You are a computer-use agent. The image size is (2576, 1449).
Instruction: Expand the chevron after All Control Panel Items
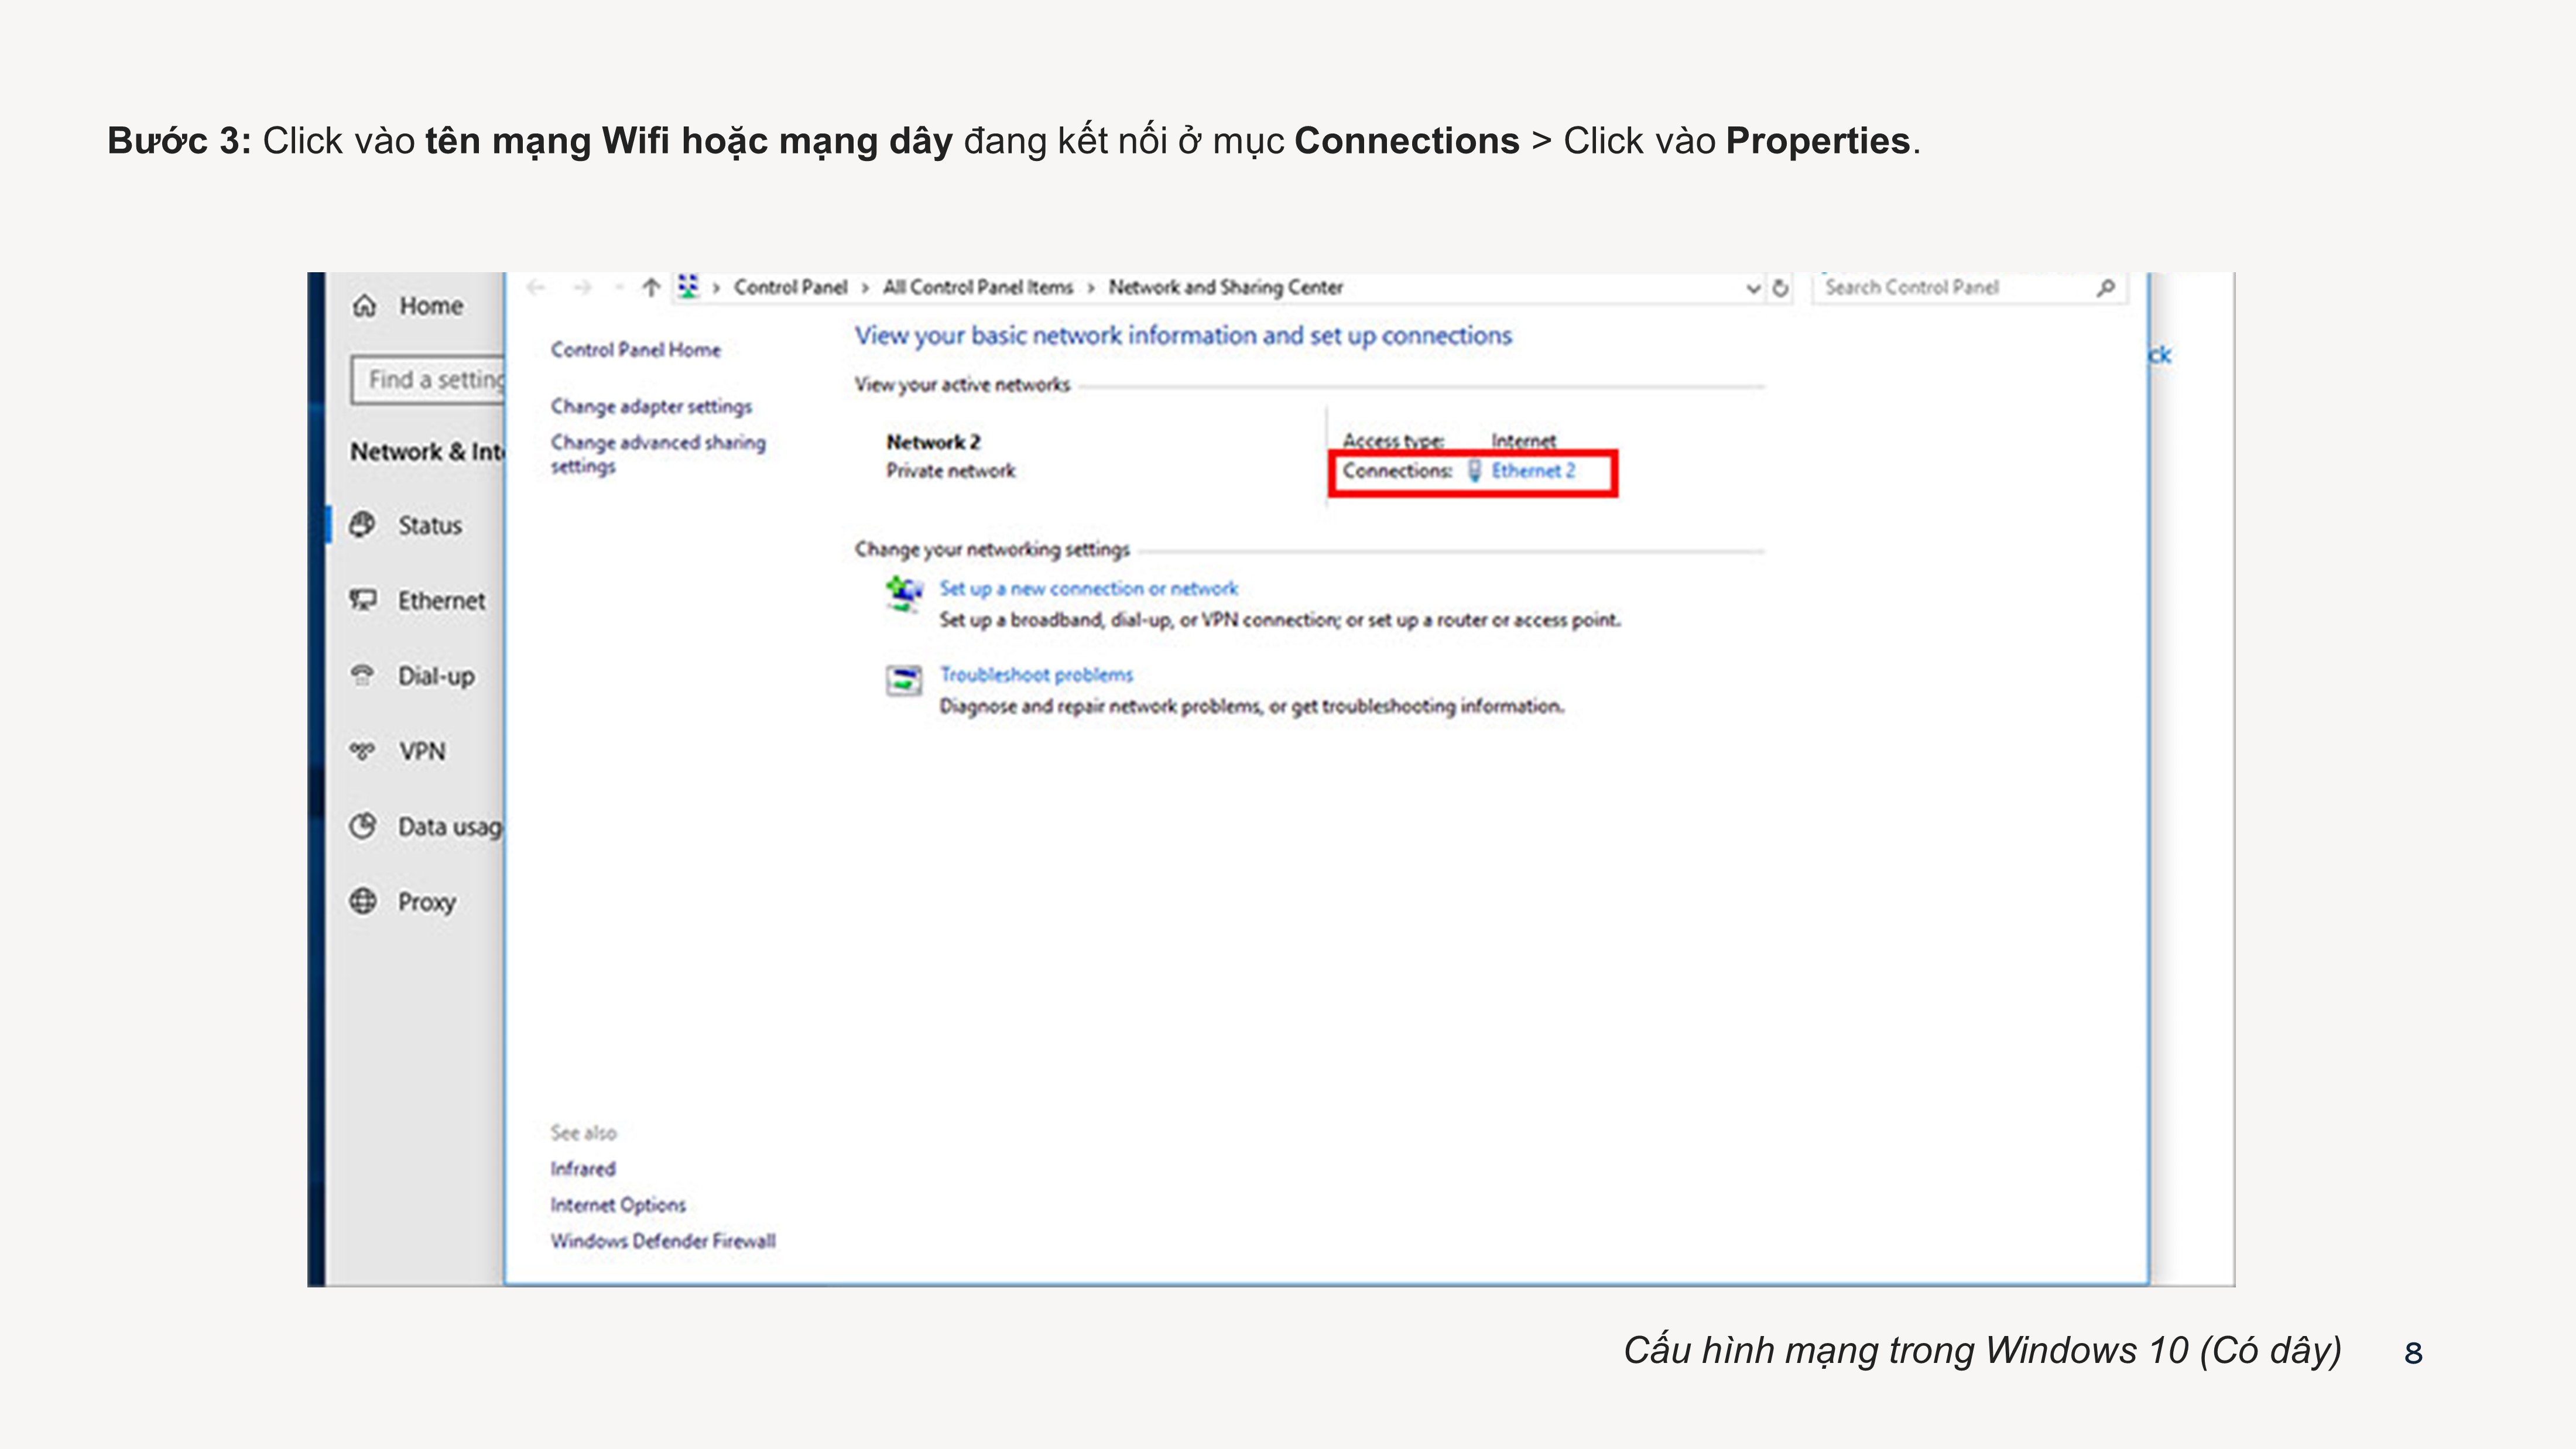[x=1091, y=289]
